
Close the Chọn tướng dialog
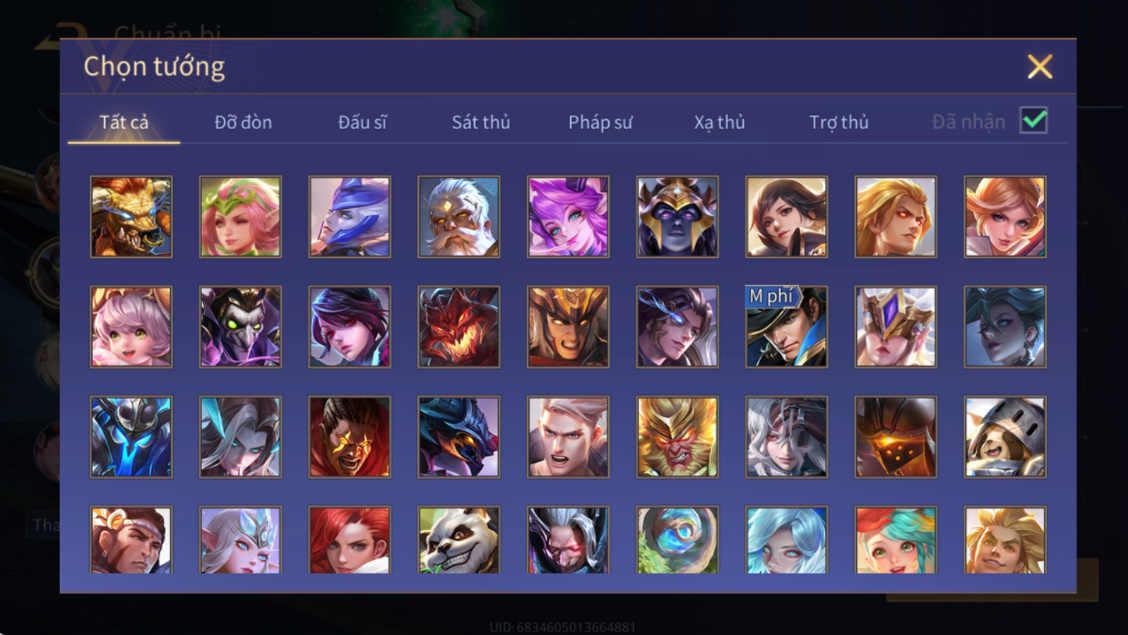(x=1040, y=67)
